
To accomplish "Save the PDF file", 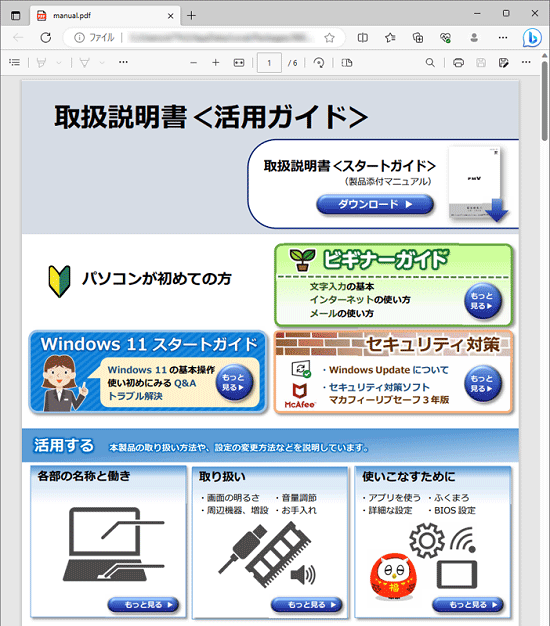I will click(x=481, y=63).
